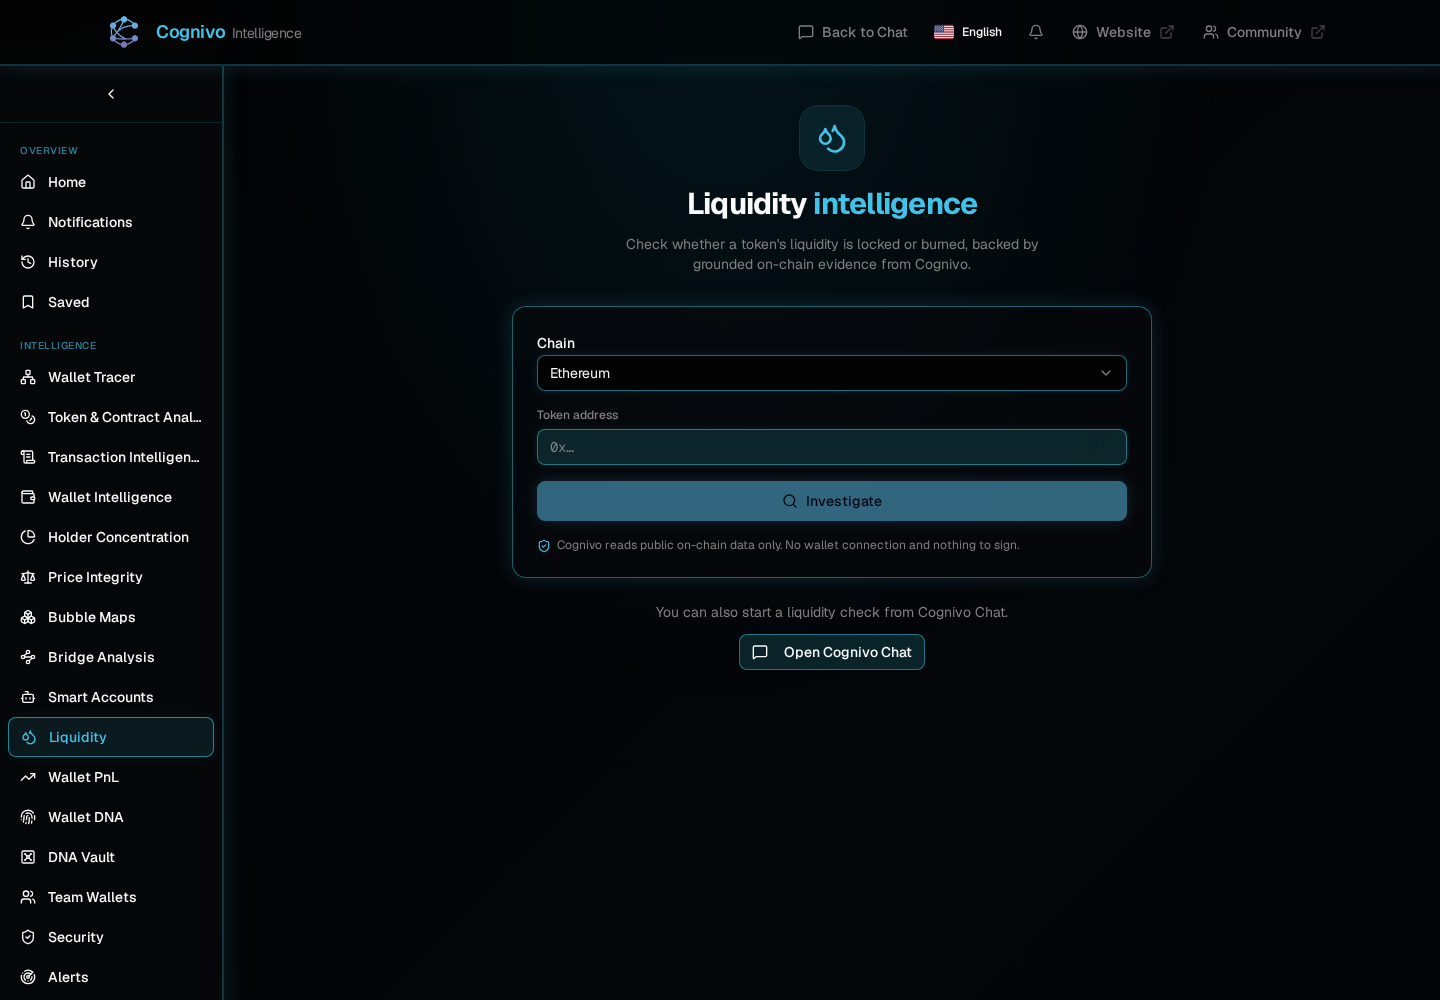Click the Liquidity droplet icon in sidebar
1440x1000 pixels.
pyautogui.click(x=29, y=737)
